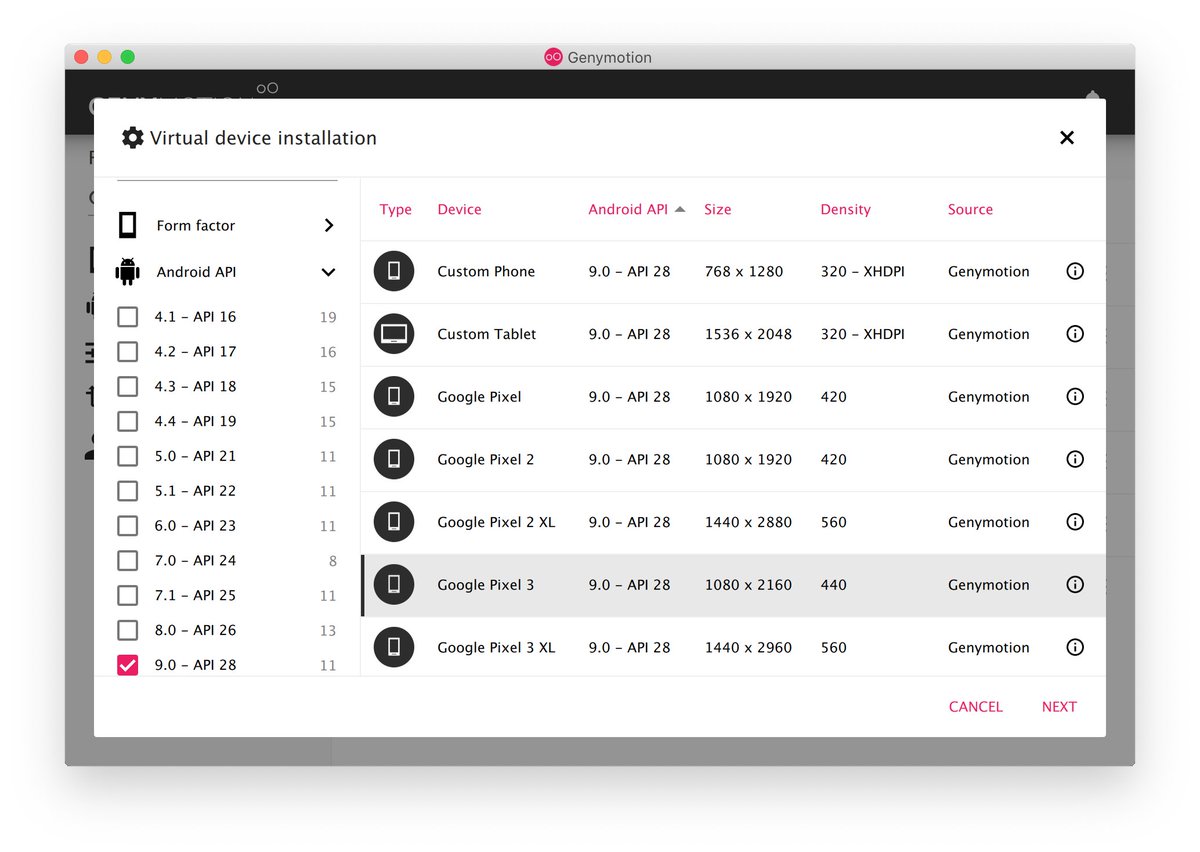Check the 7.1 - API 25 checkbox

pyautogui.click(x=127, y=596)
